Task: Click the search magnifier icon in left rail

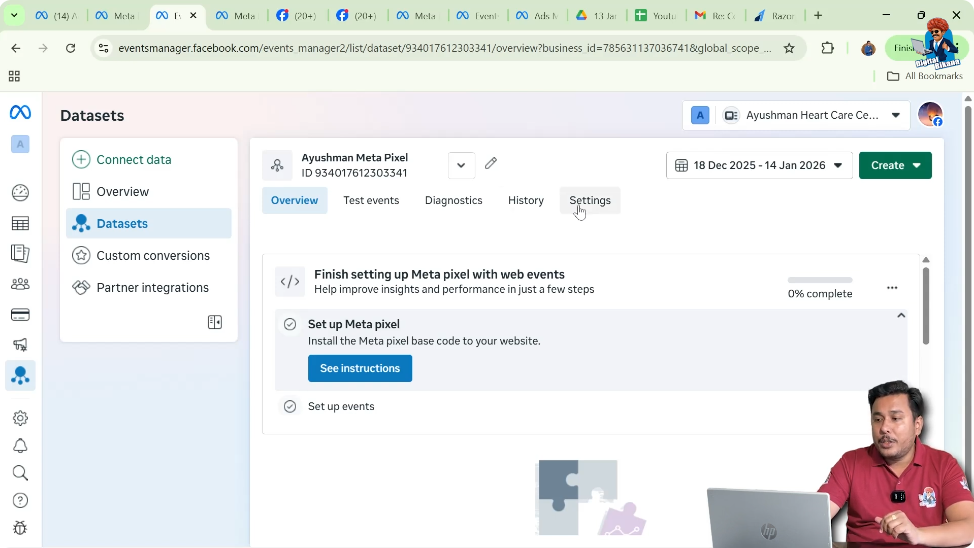Action: click(20, 473)
